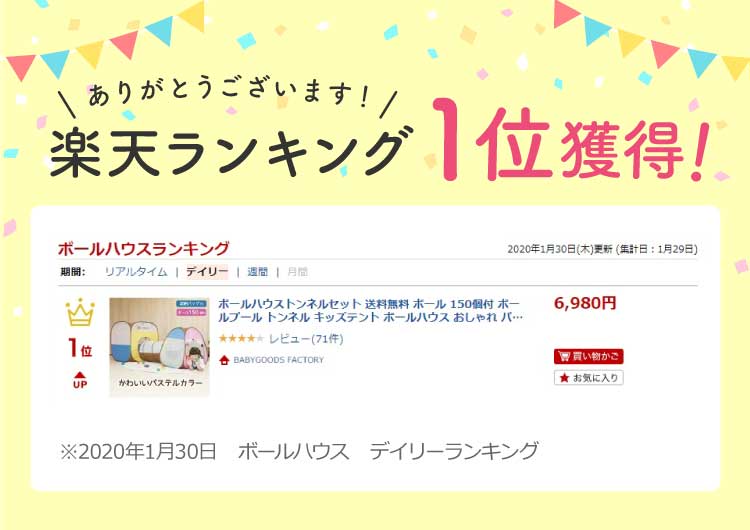Click the shopping cart icon in 買い物かご
The width and height of the screenshot is (750, 530).
(564, 356)
